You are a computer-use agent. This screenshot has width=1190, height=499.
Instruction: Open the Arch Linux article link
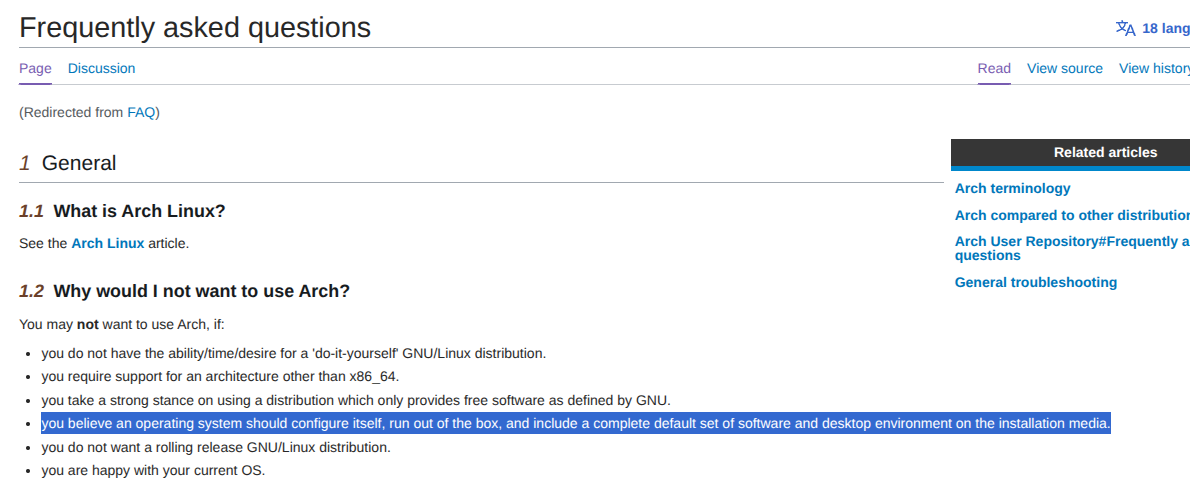108,243
